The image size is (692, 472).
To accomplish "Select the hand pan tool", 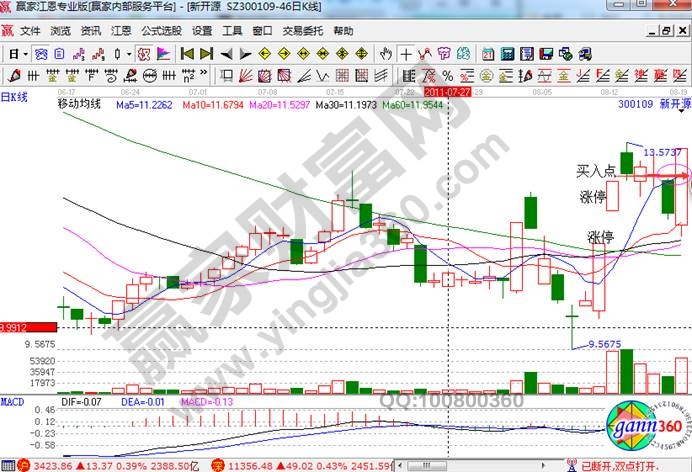I will pyautogui.click(x=383, y=53).
